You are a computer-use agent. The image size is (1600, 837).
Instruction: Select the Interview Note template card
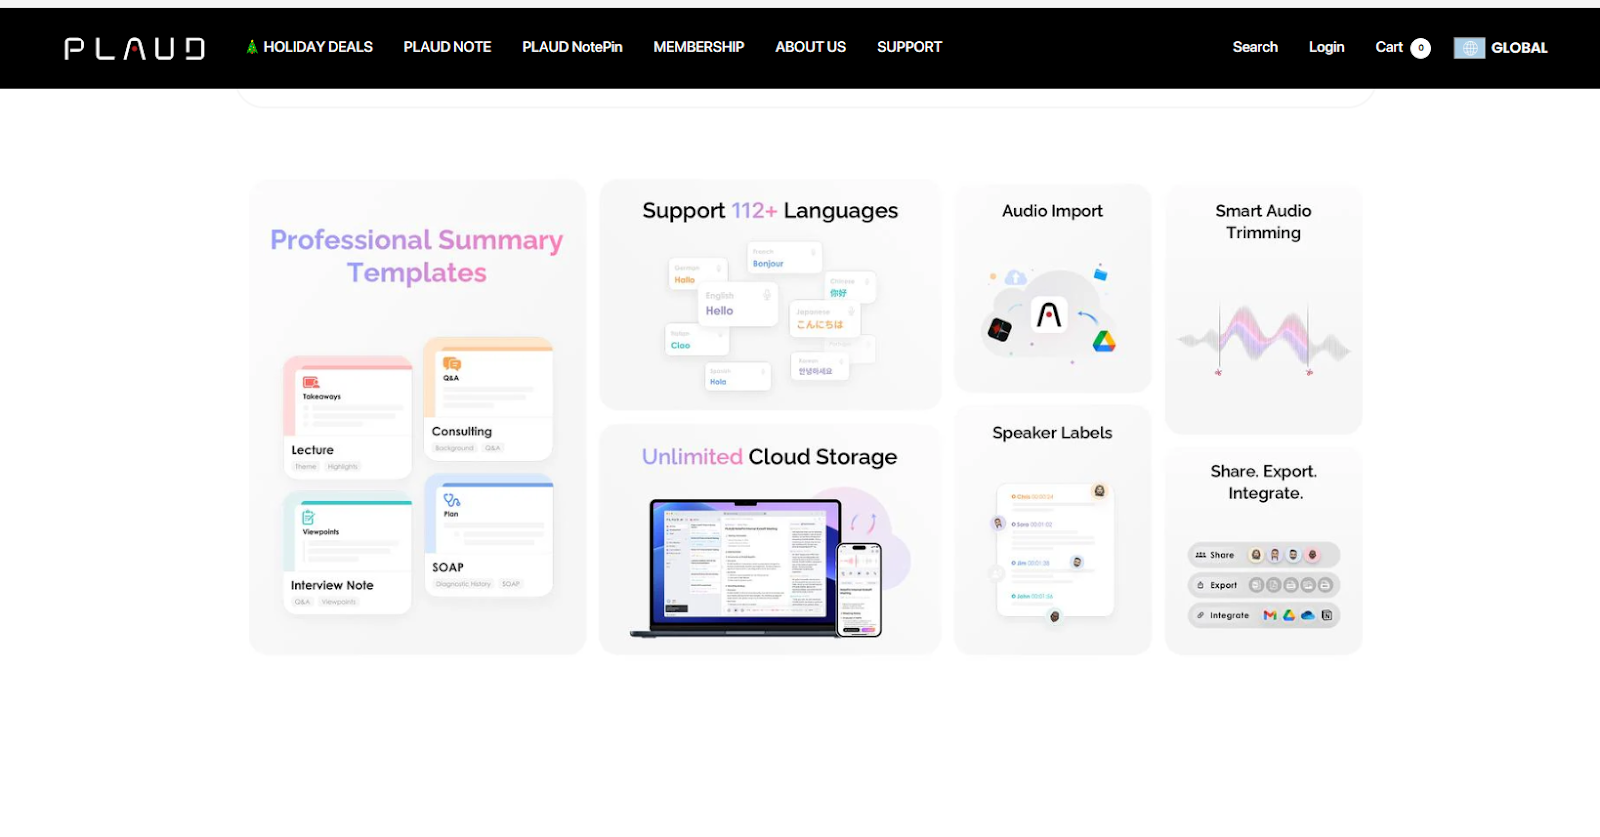coord(347,553)
